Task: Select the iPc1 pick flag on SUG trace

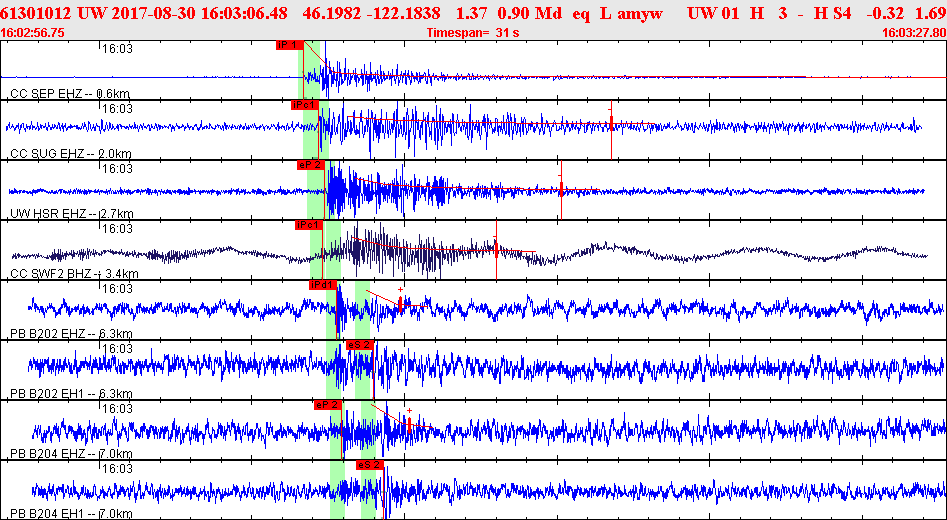Action: point(304,104)
